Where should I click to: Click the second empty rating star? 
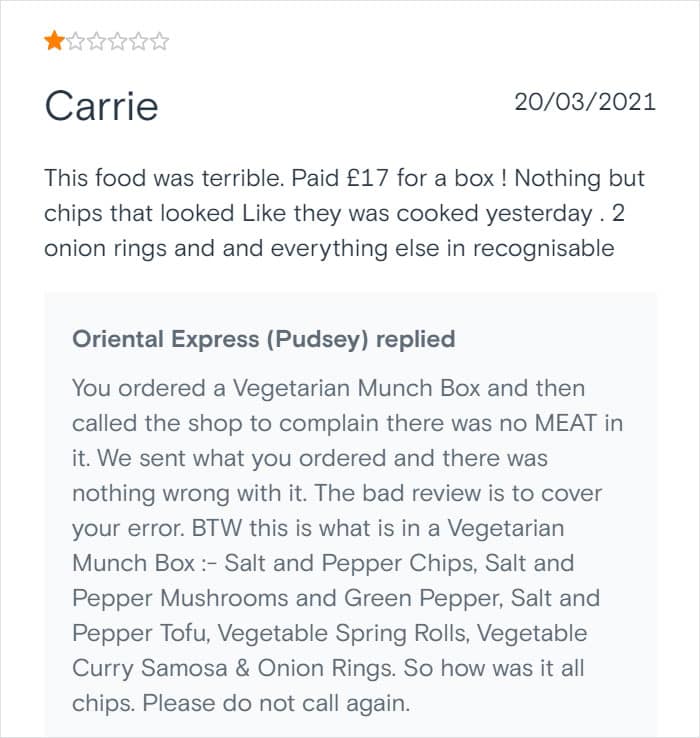point(75,41)
